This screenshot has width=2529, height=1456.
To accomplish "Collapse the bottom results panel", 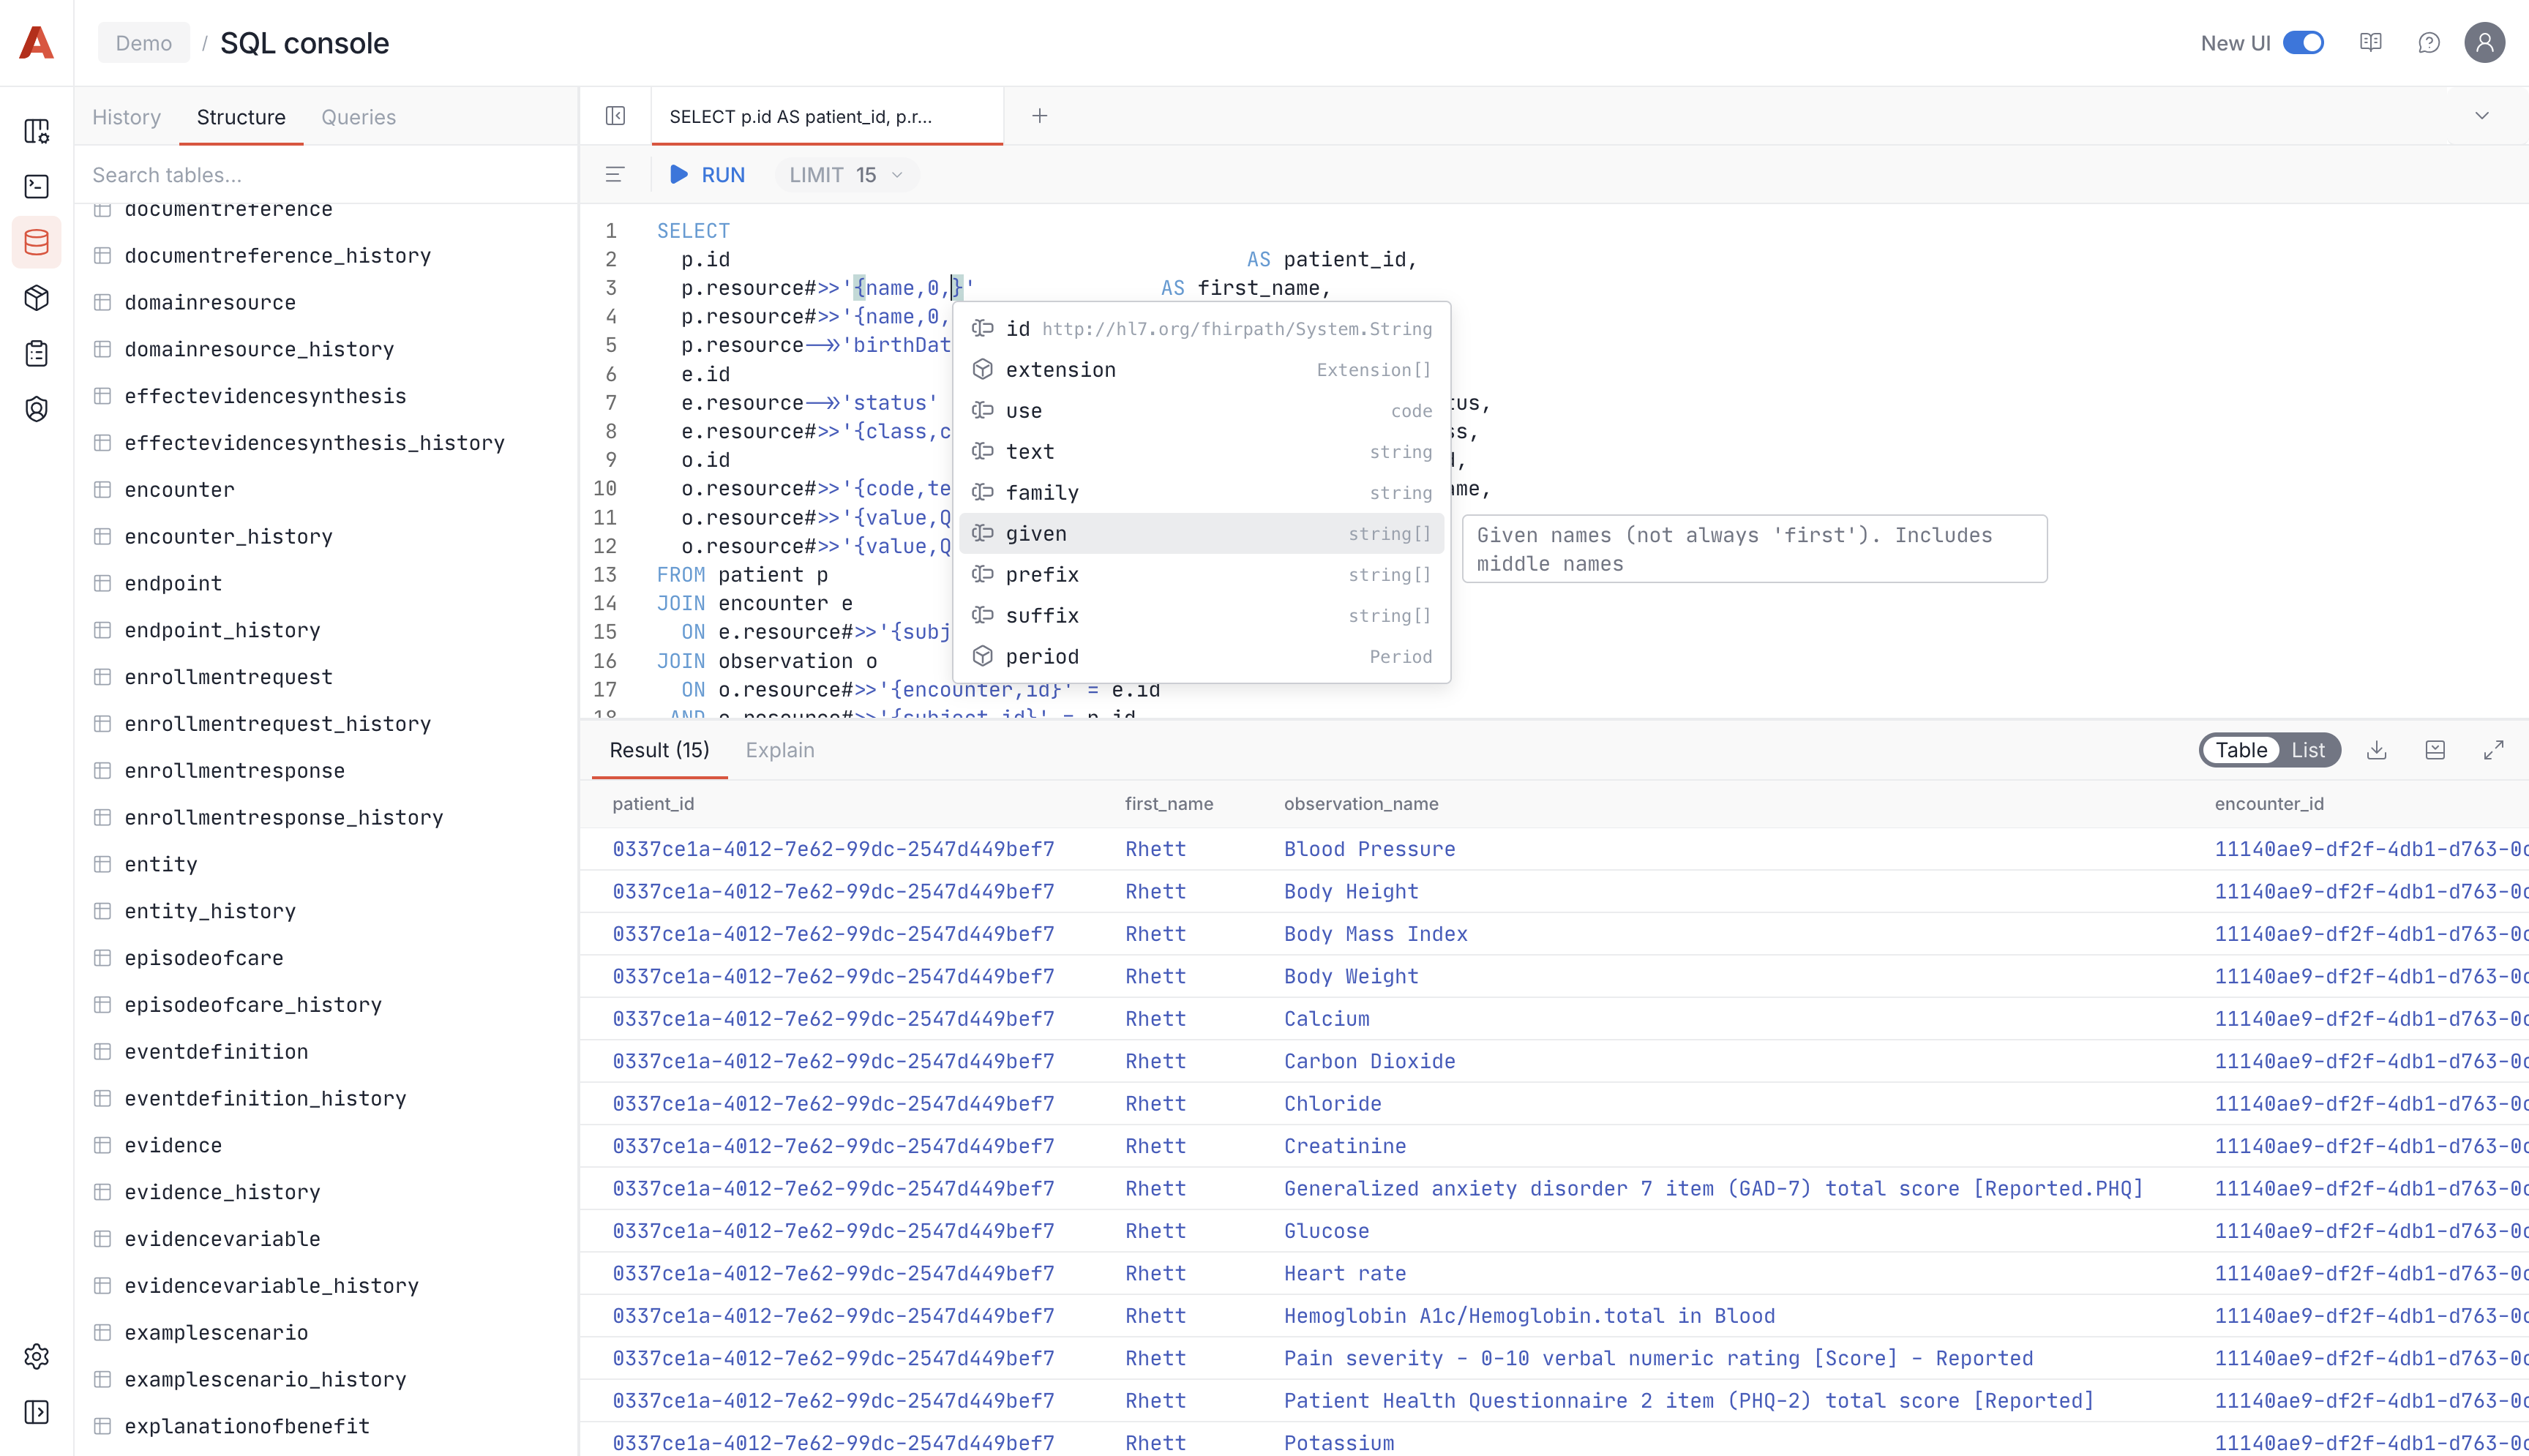I will [x=2436, y=749].
